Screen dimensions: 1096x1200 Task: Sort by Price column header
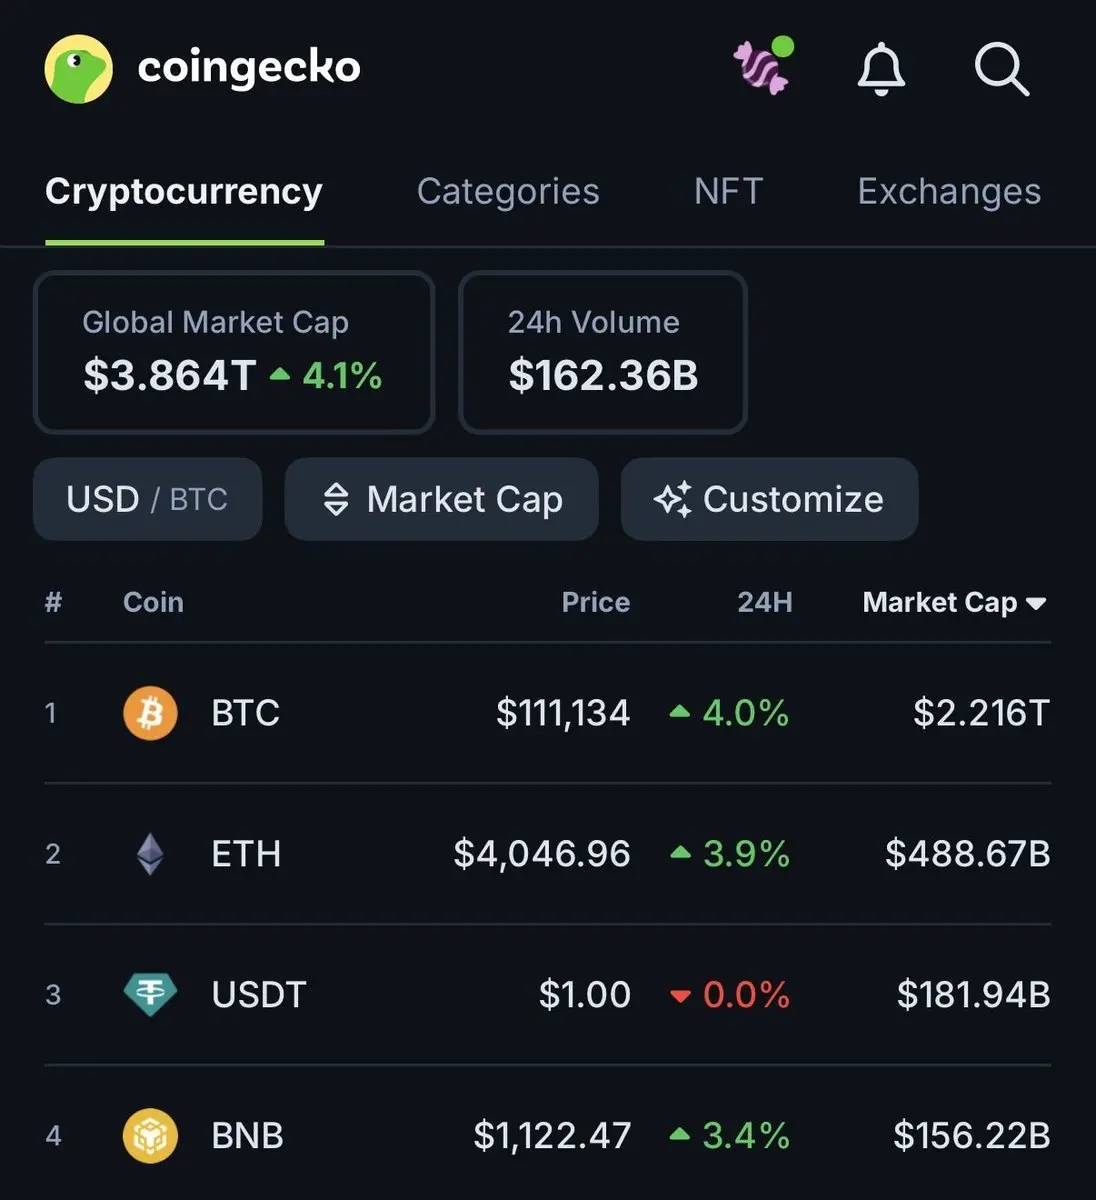[x=595, y=602]
